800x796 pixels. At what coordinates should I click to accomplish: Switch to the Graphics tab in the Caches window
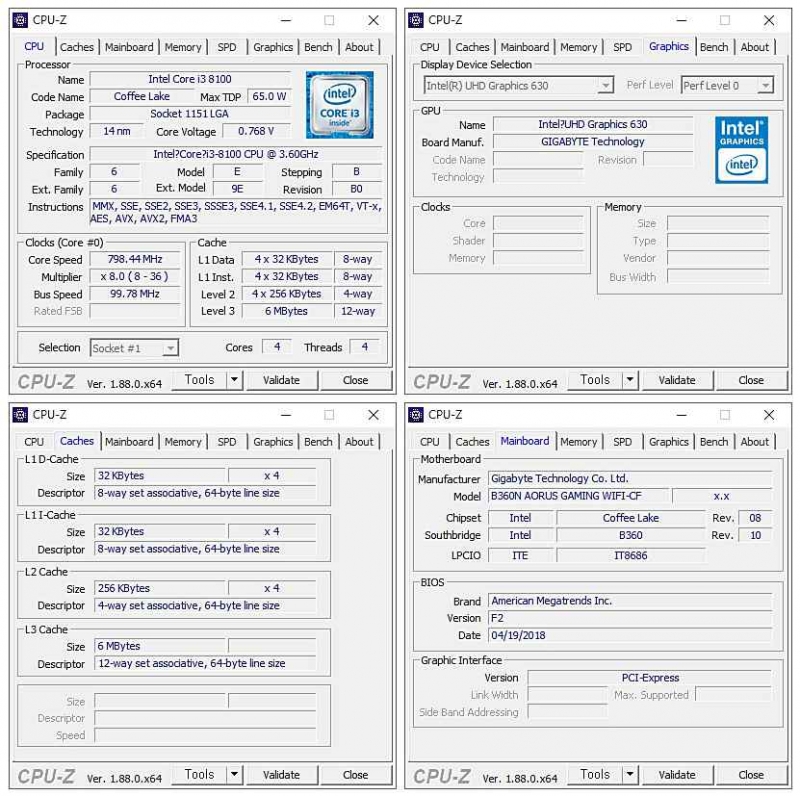[x=273, y=442]
